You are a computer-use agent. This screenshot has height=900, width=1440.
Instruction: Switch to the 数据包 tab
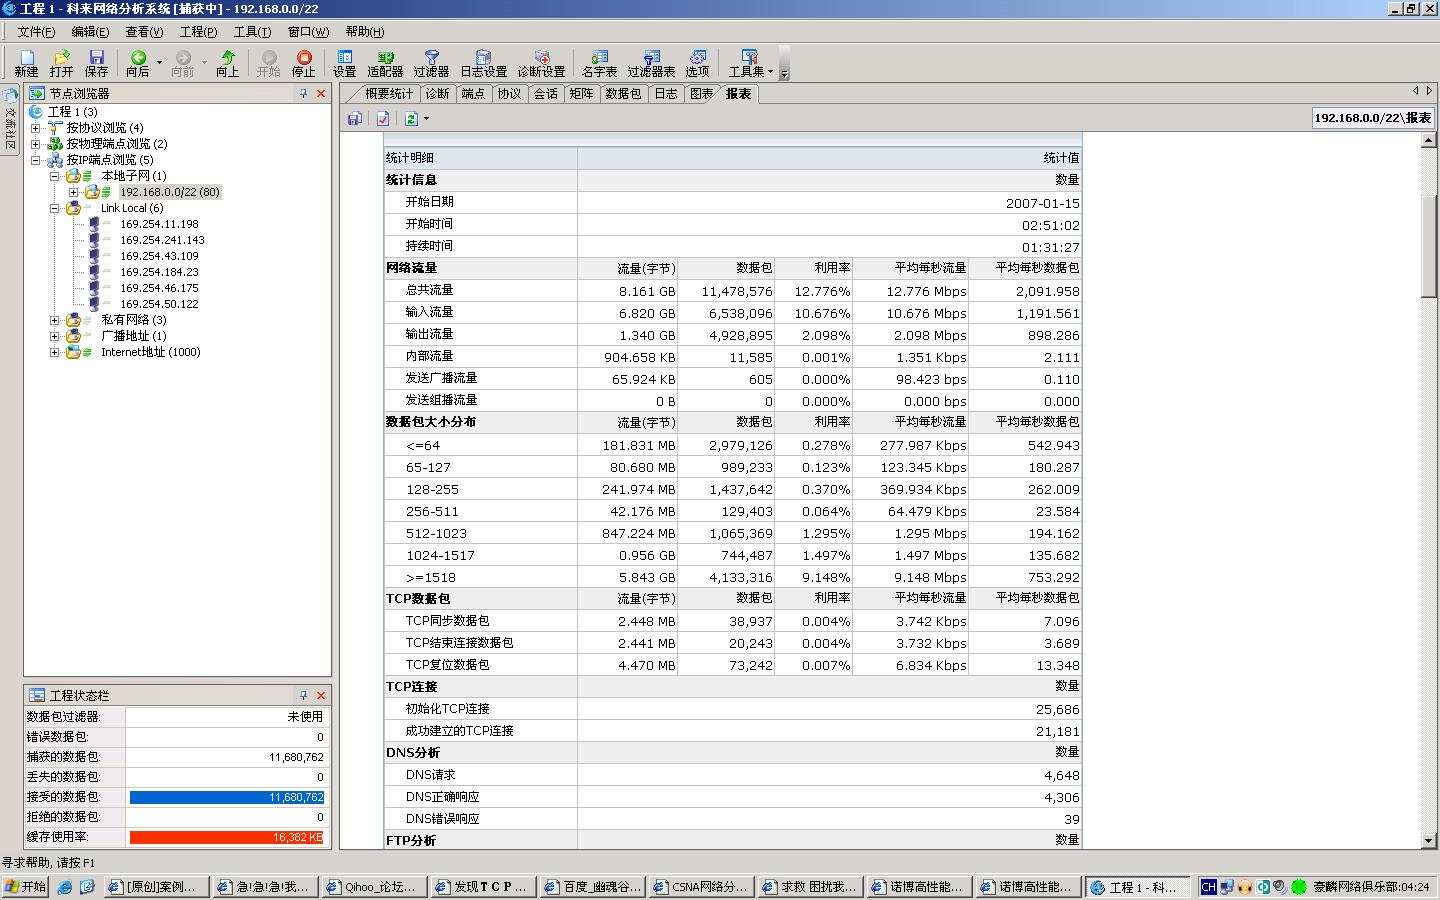pos(623,94)
